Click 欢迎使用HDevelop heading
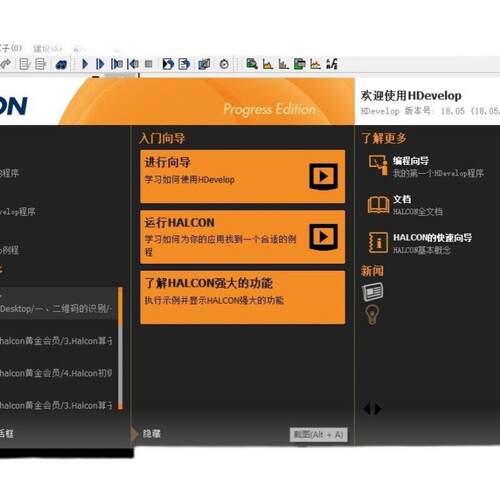Image resolution: width=500 pixels, height=500 pixels. [x=411, y=96]
